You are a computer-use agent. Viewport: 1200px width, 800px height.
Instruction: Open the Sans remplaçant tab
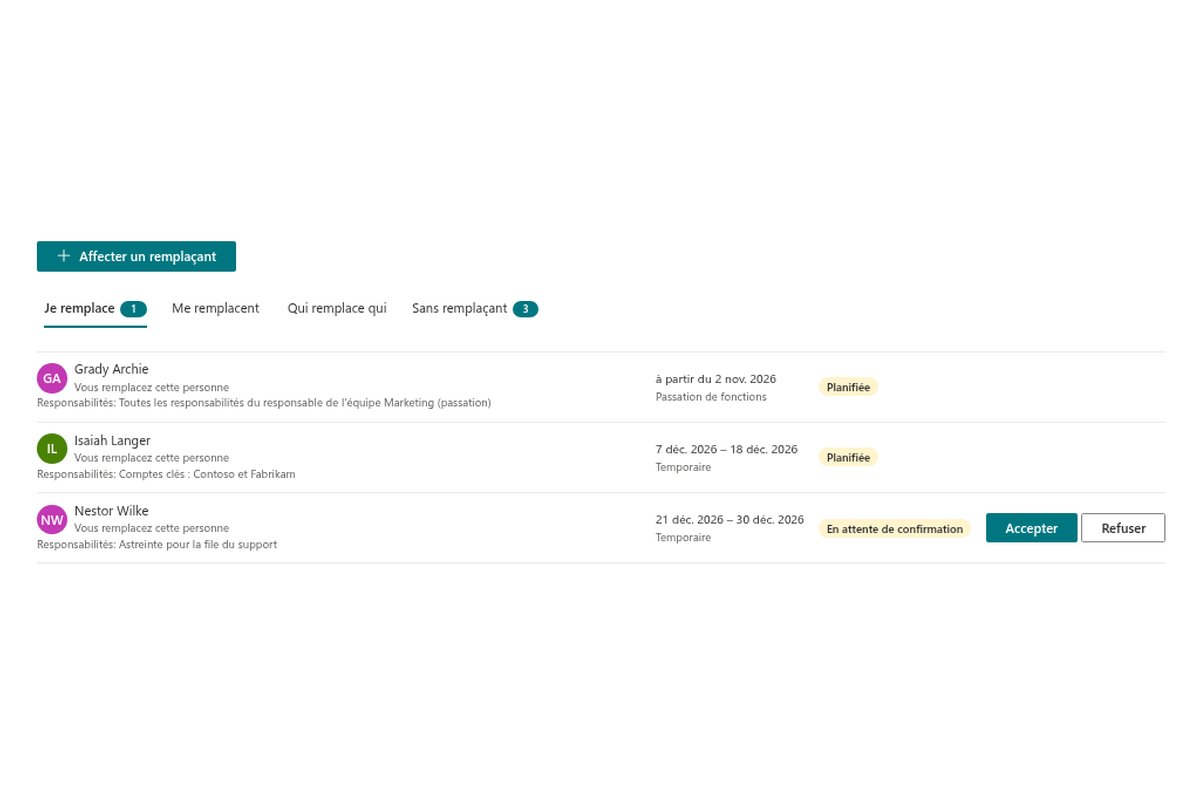click(475, 309)
